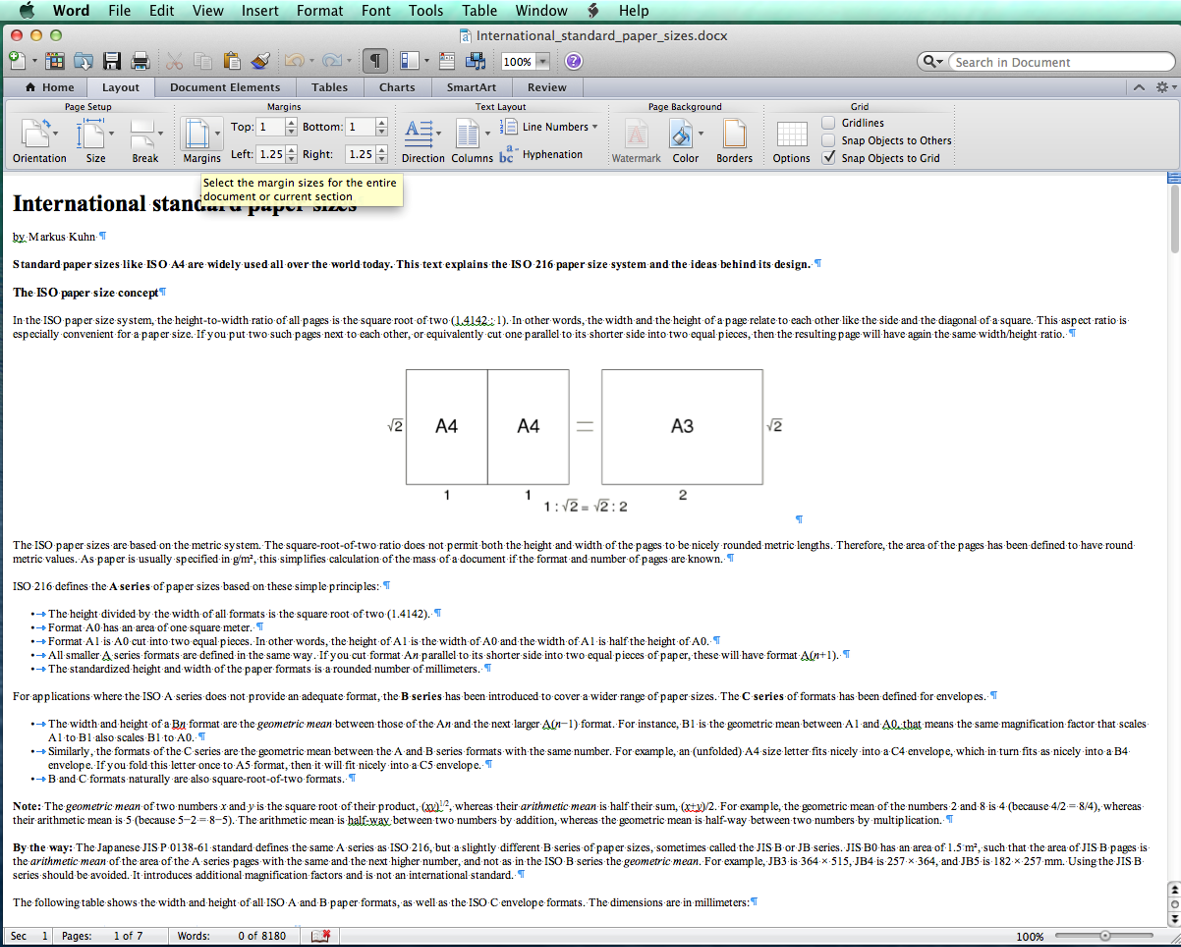Click the Print icon in toolbar

(140, 61)
